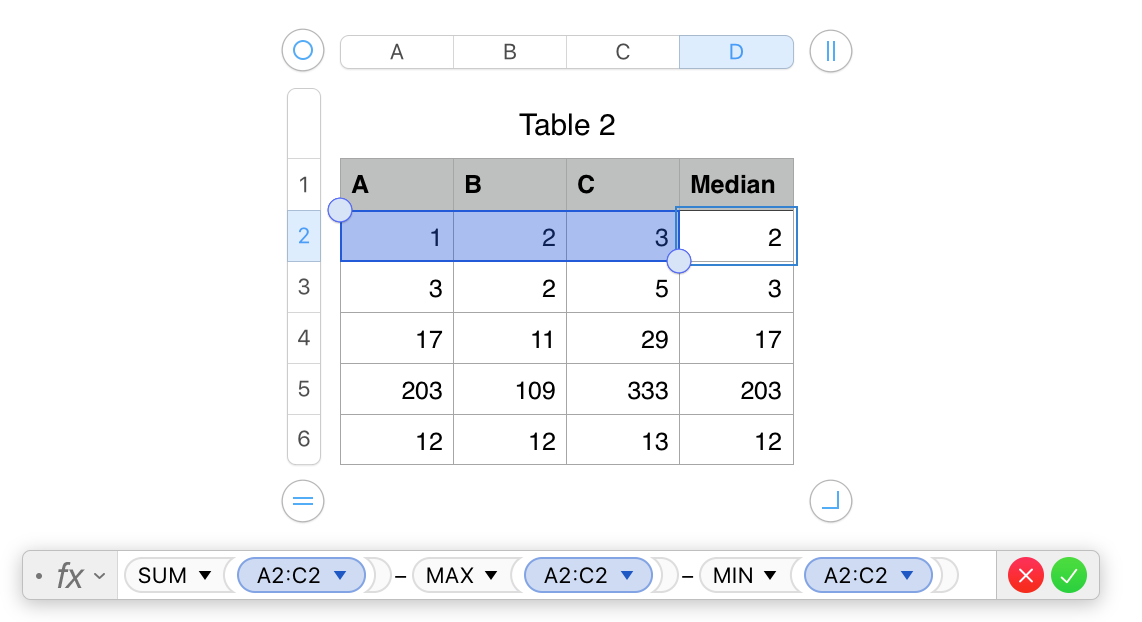Click the cell containing 333
1142x622 pixels.
pos(623,389)
